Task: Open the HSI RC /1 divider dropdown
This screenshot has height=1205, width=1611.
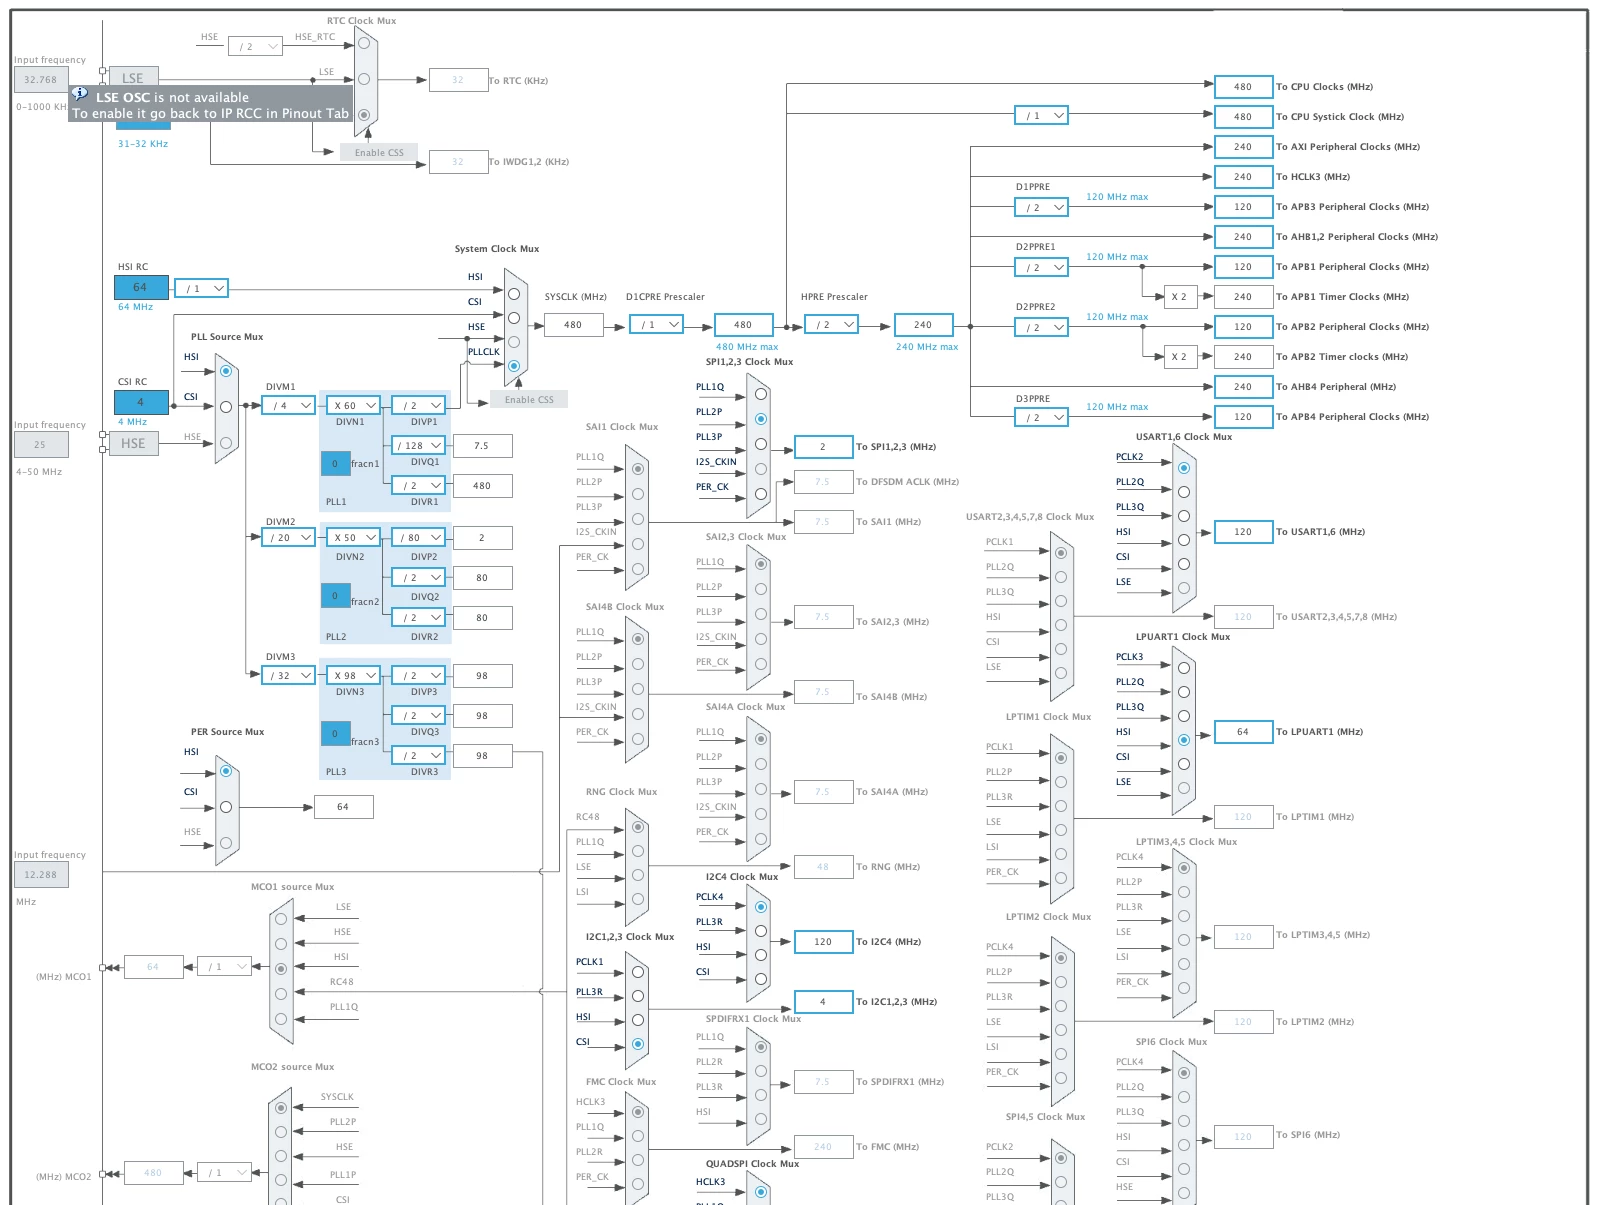Action: 201,288
